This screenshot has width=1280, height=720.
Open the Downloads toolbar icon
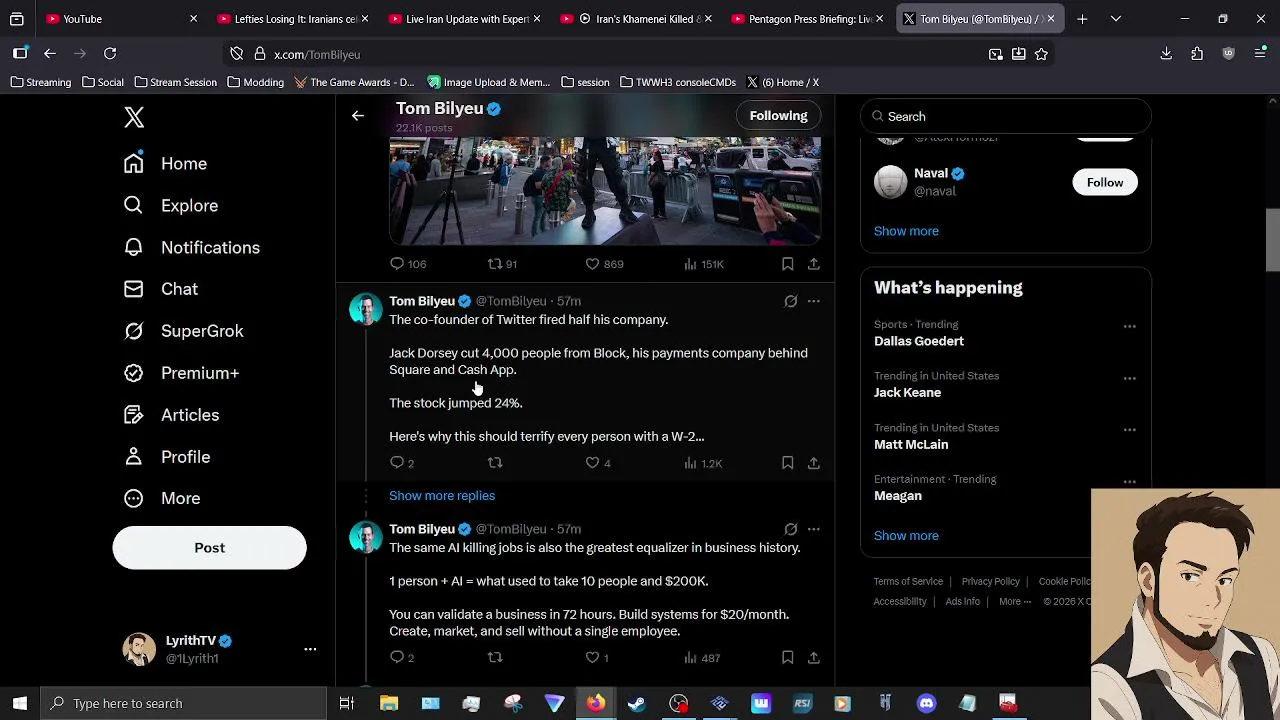pos(1166,54)
